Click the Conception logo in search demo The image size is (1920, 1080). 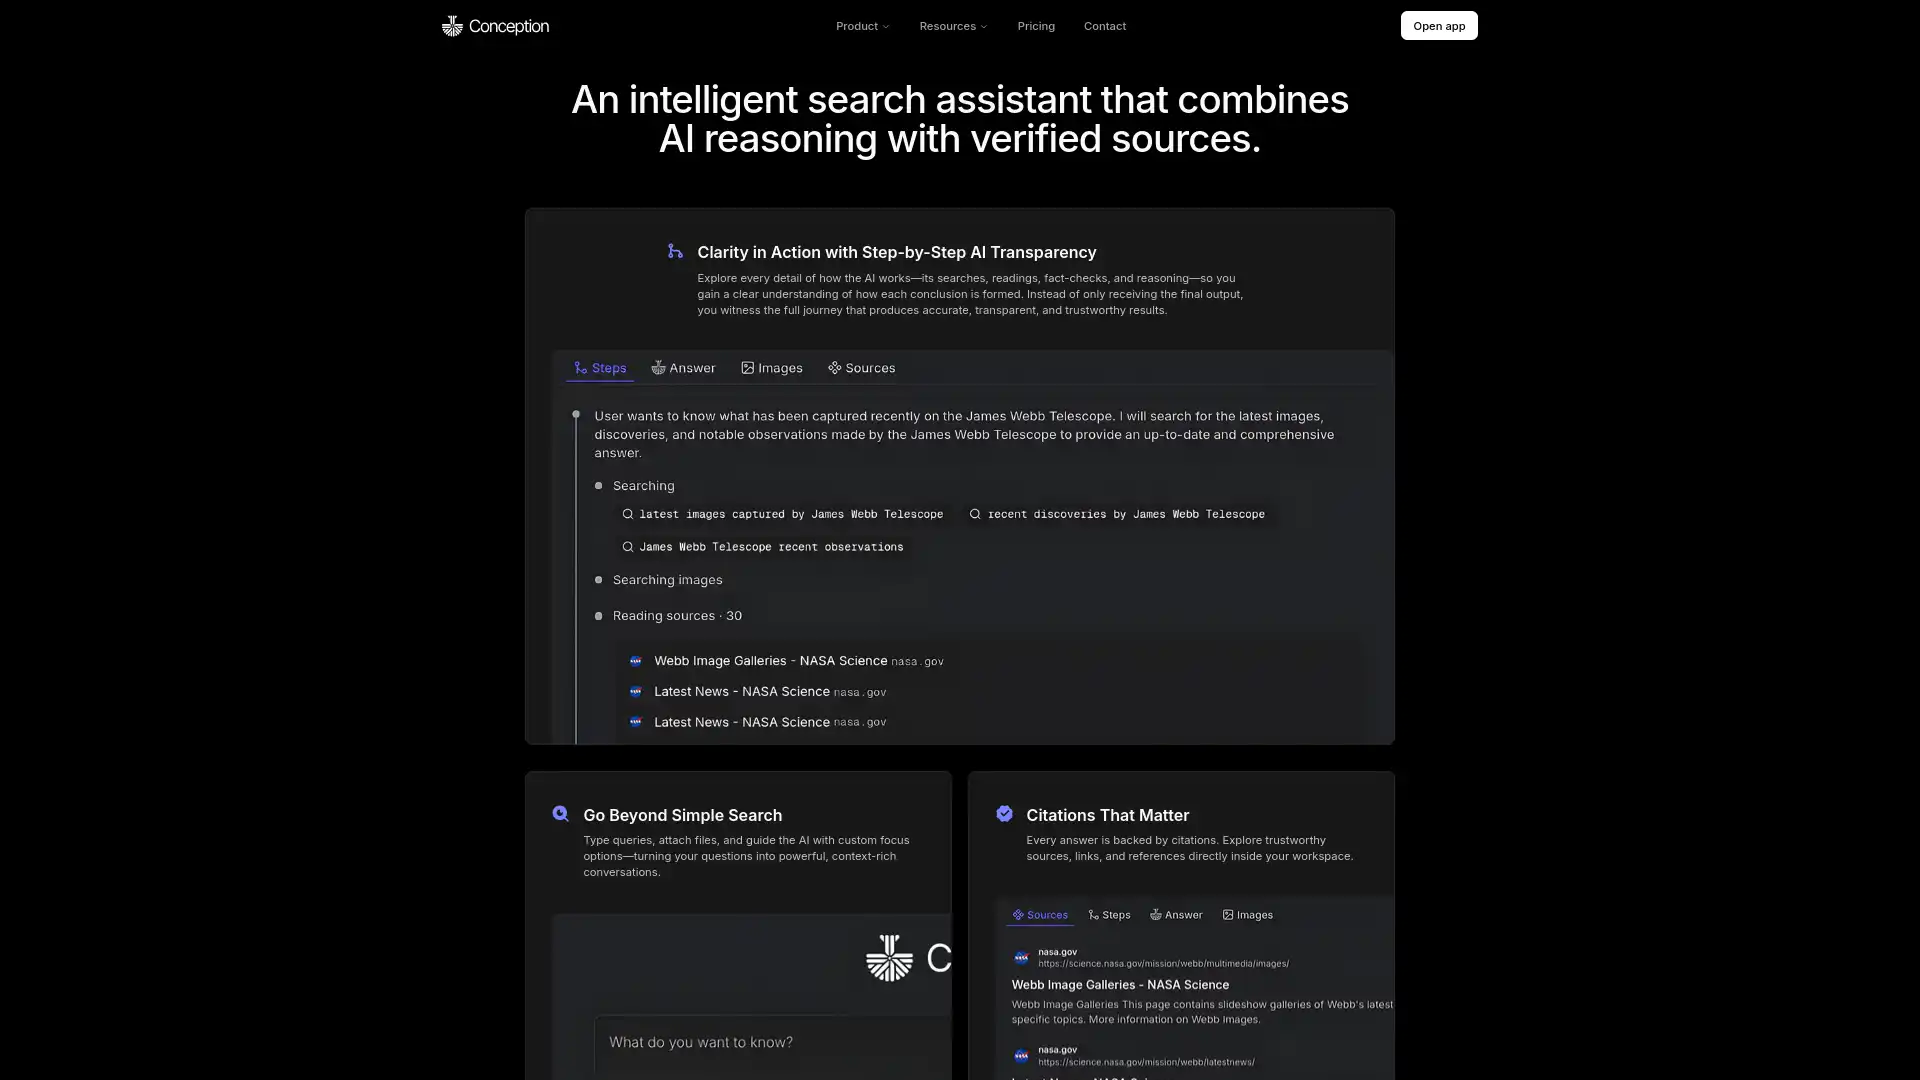[908, 958]
